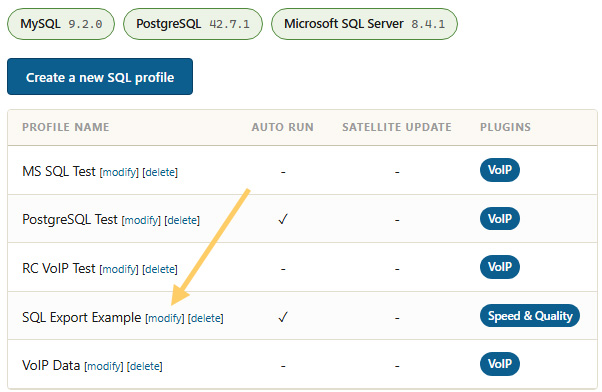Delete the SQL Export Example profile

[205, 318]
